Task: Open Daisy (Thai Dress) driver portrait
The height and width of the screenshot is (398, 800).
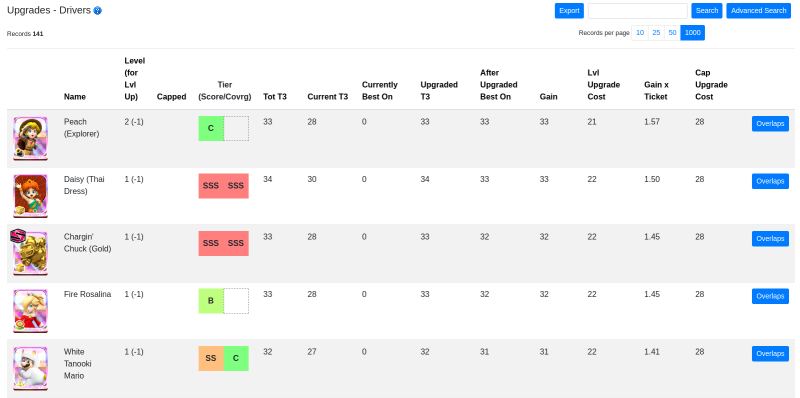Action: click(30, 196)
